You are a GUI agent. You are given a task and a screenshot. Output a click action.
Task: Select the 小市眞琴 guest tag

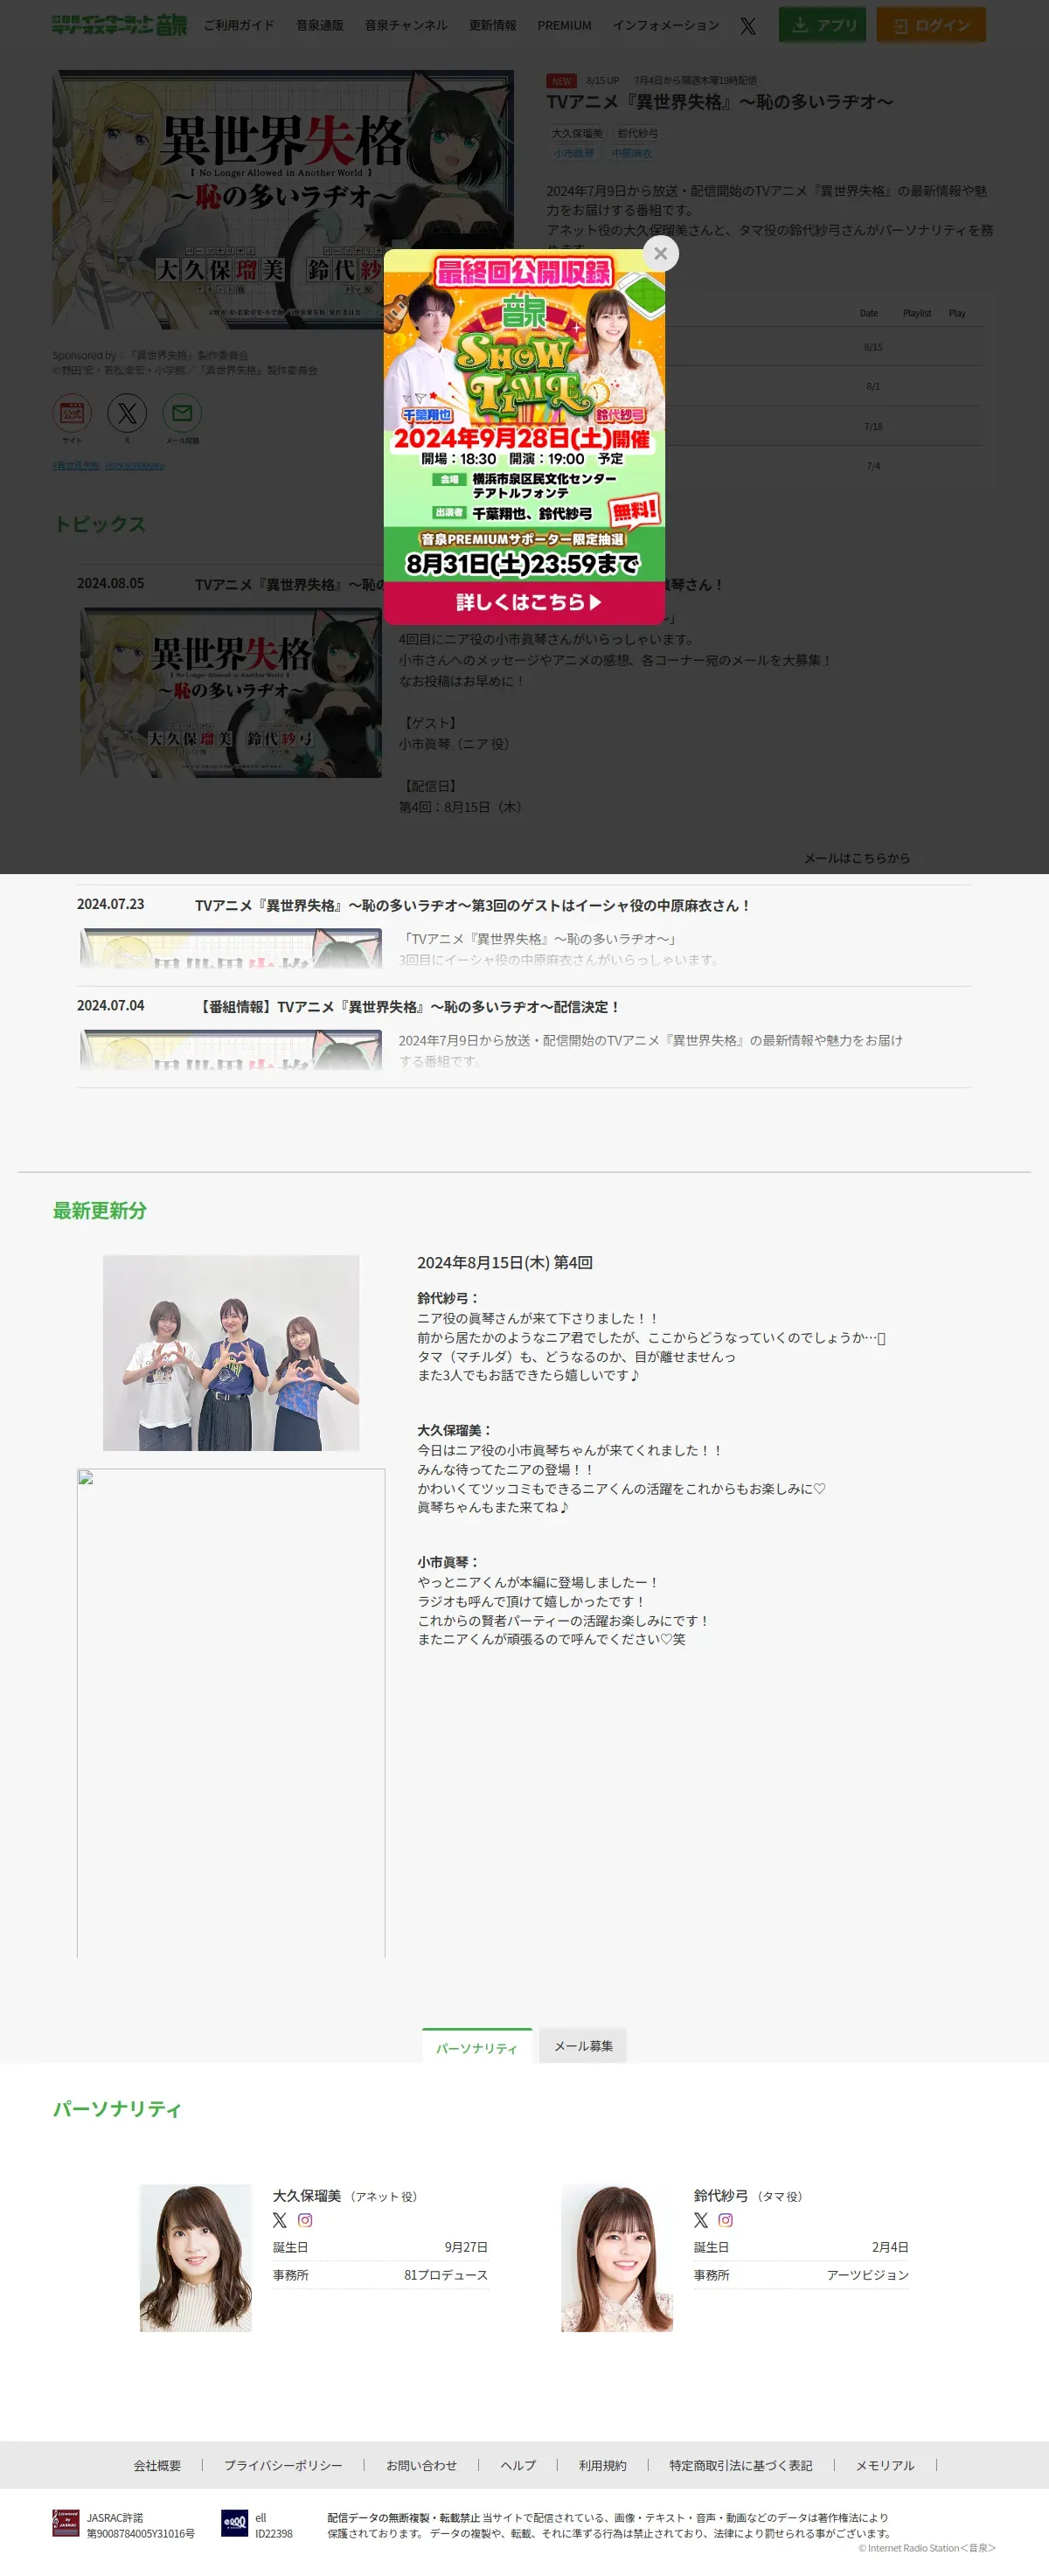point(574,153)
